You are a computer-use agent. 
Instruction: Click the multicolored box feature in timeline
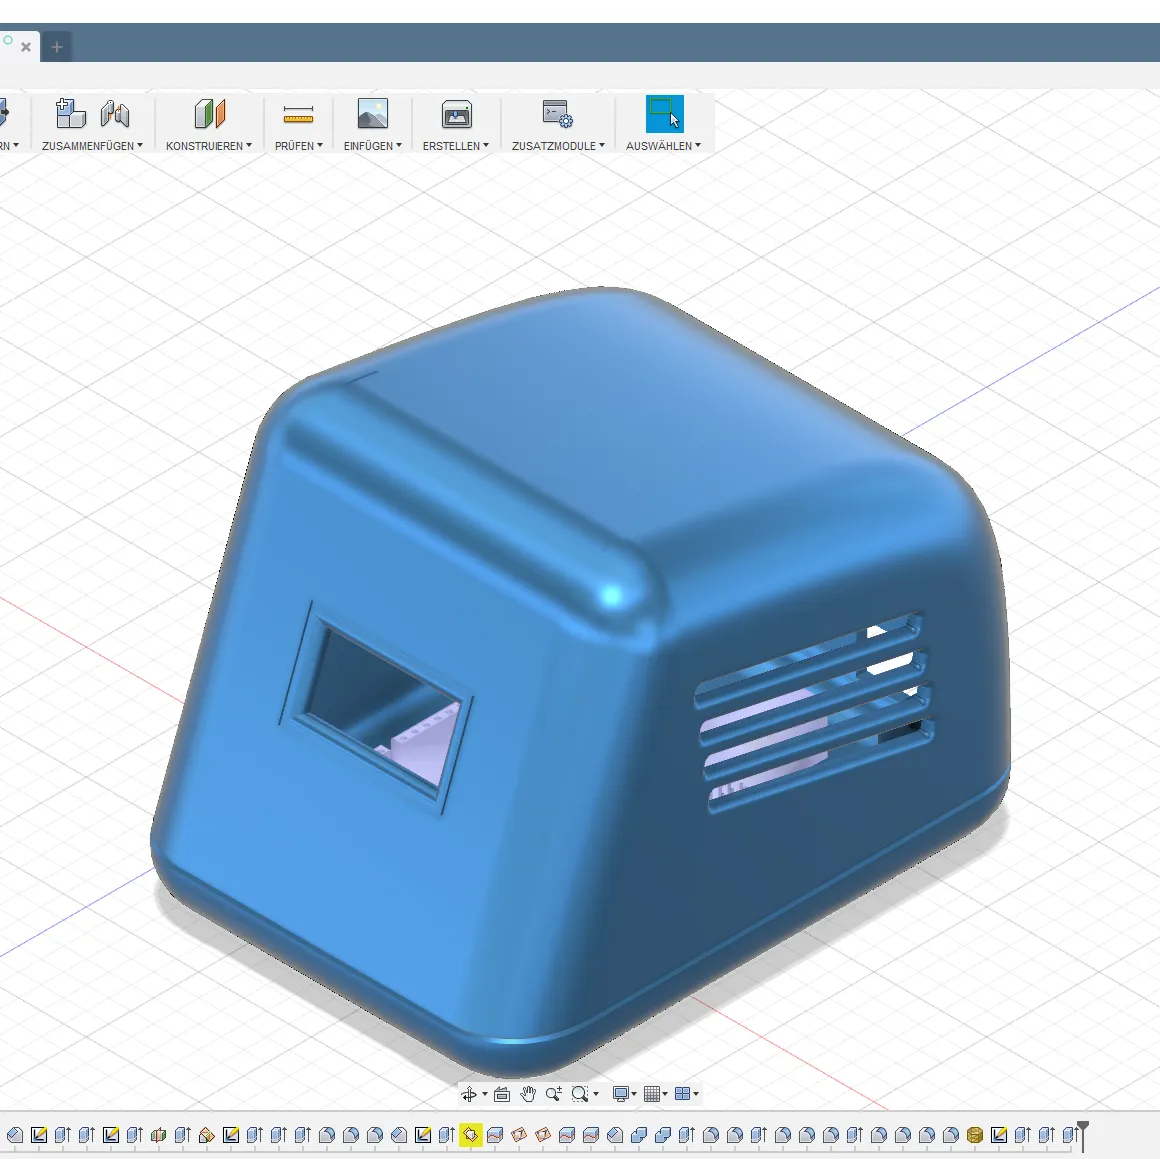point(207,1135)
